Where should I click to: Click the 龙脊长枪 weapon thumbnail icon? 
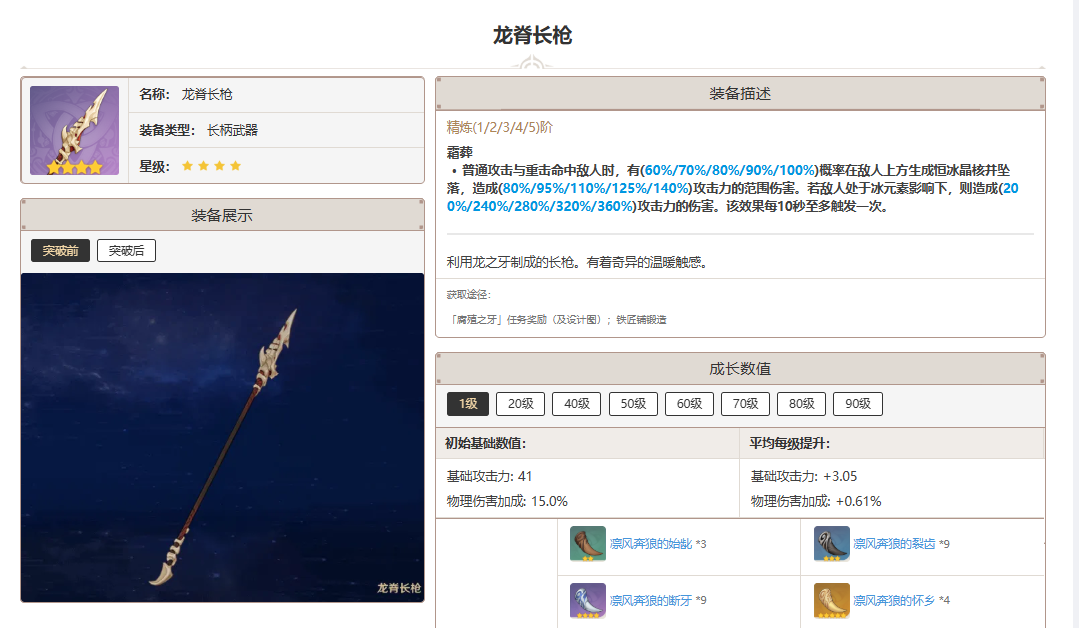point(73,130)
